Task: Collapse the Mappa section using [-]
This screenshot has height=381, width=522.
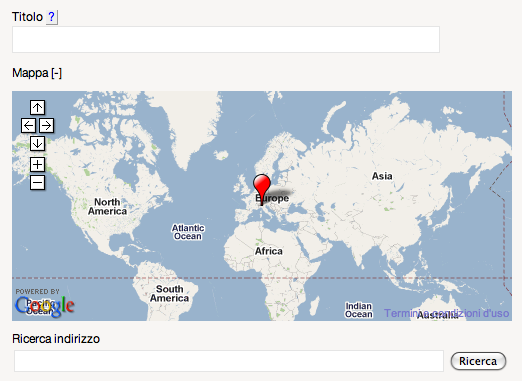Action: [x=56, y=73]
